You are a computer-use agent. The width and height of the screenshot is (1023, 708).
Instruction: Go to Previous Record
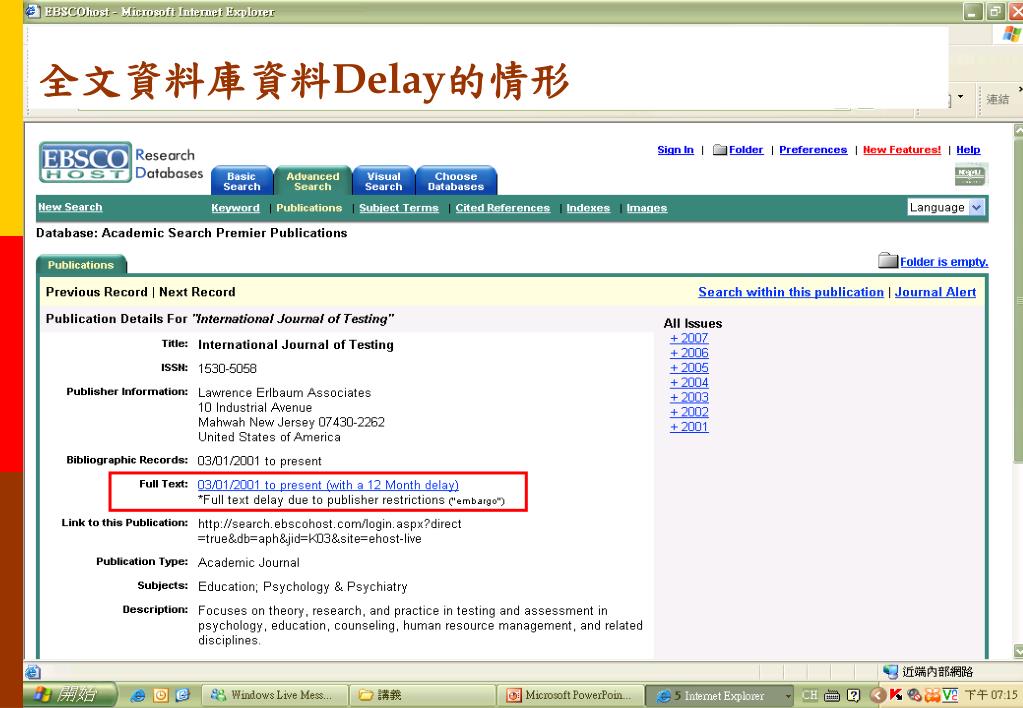[97, 292]
